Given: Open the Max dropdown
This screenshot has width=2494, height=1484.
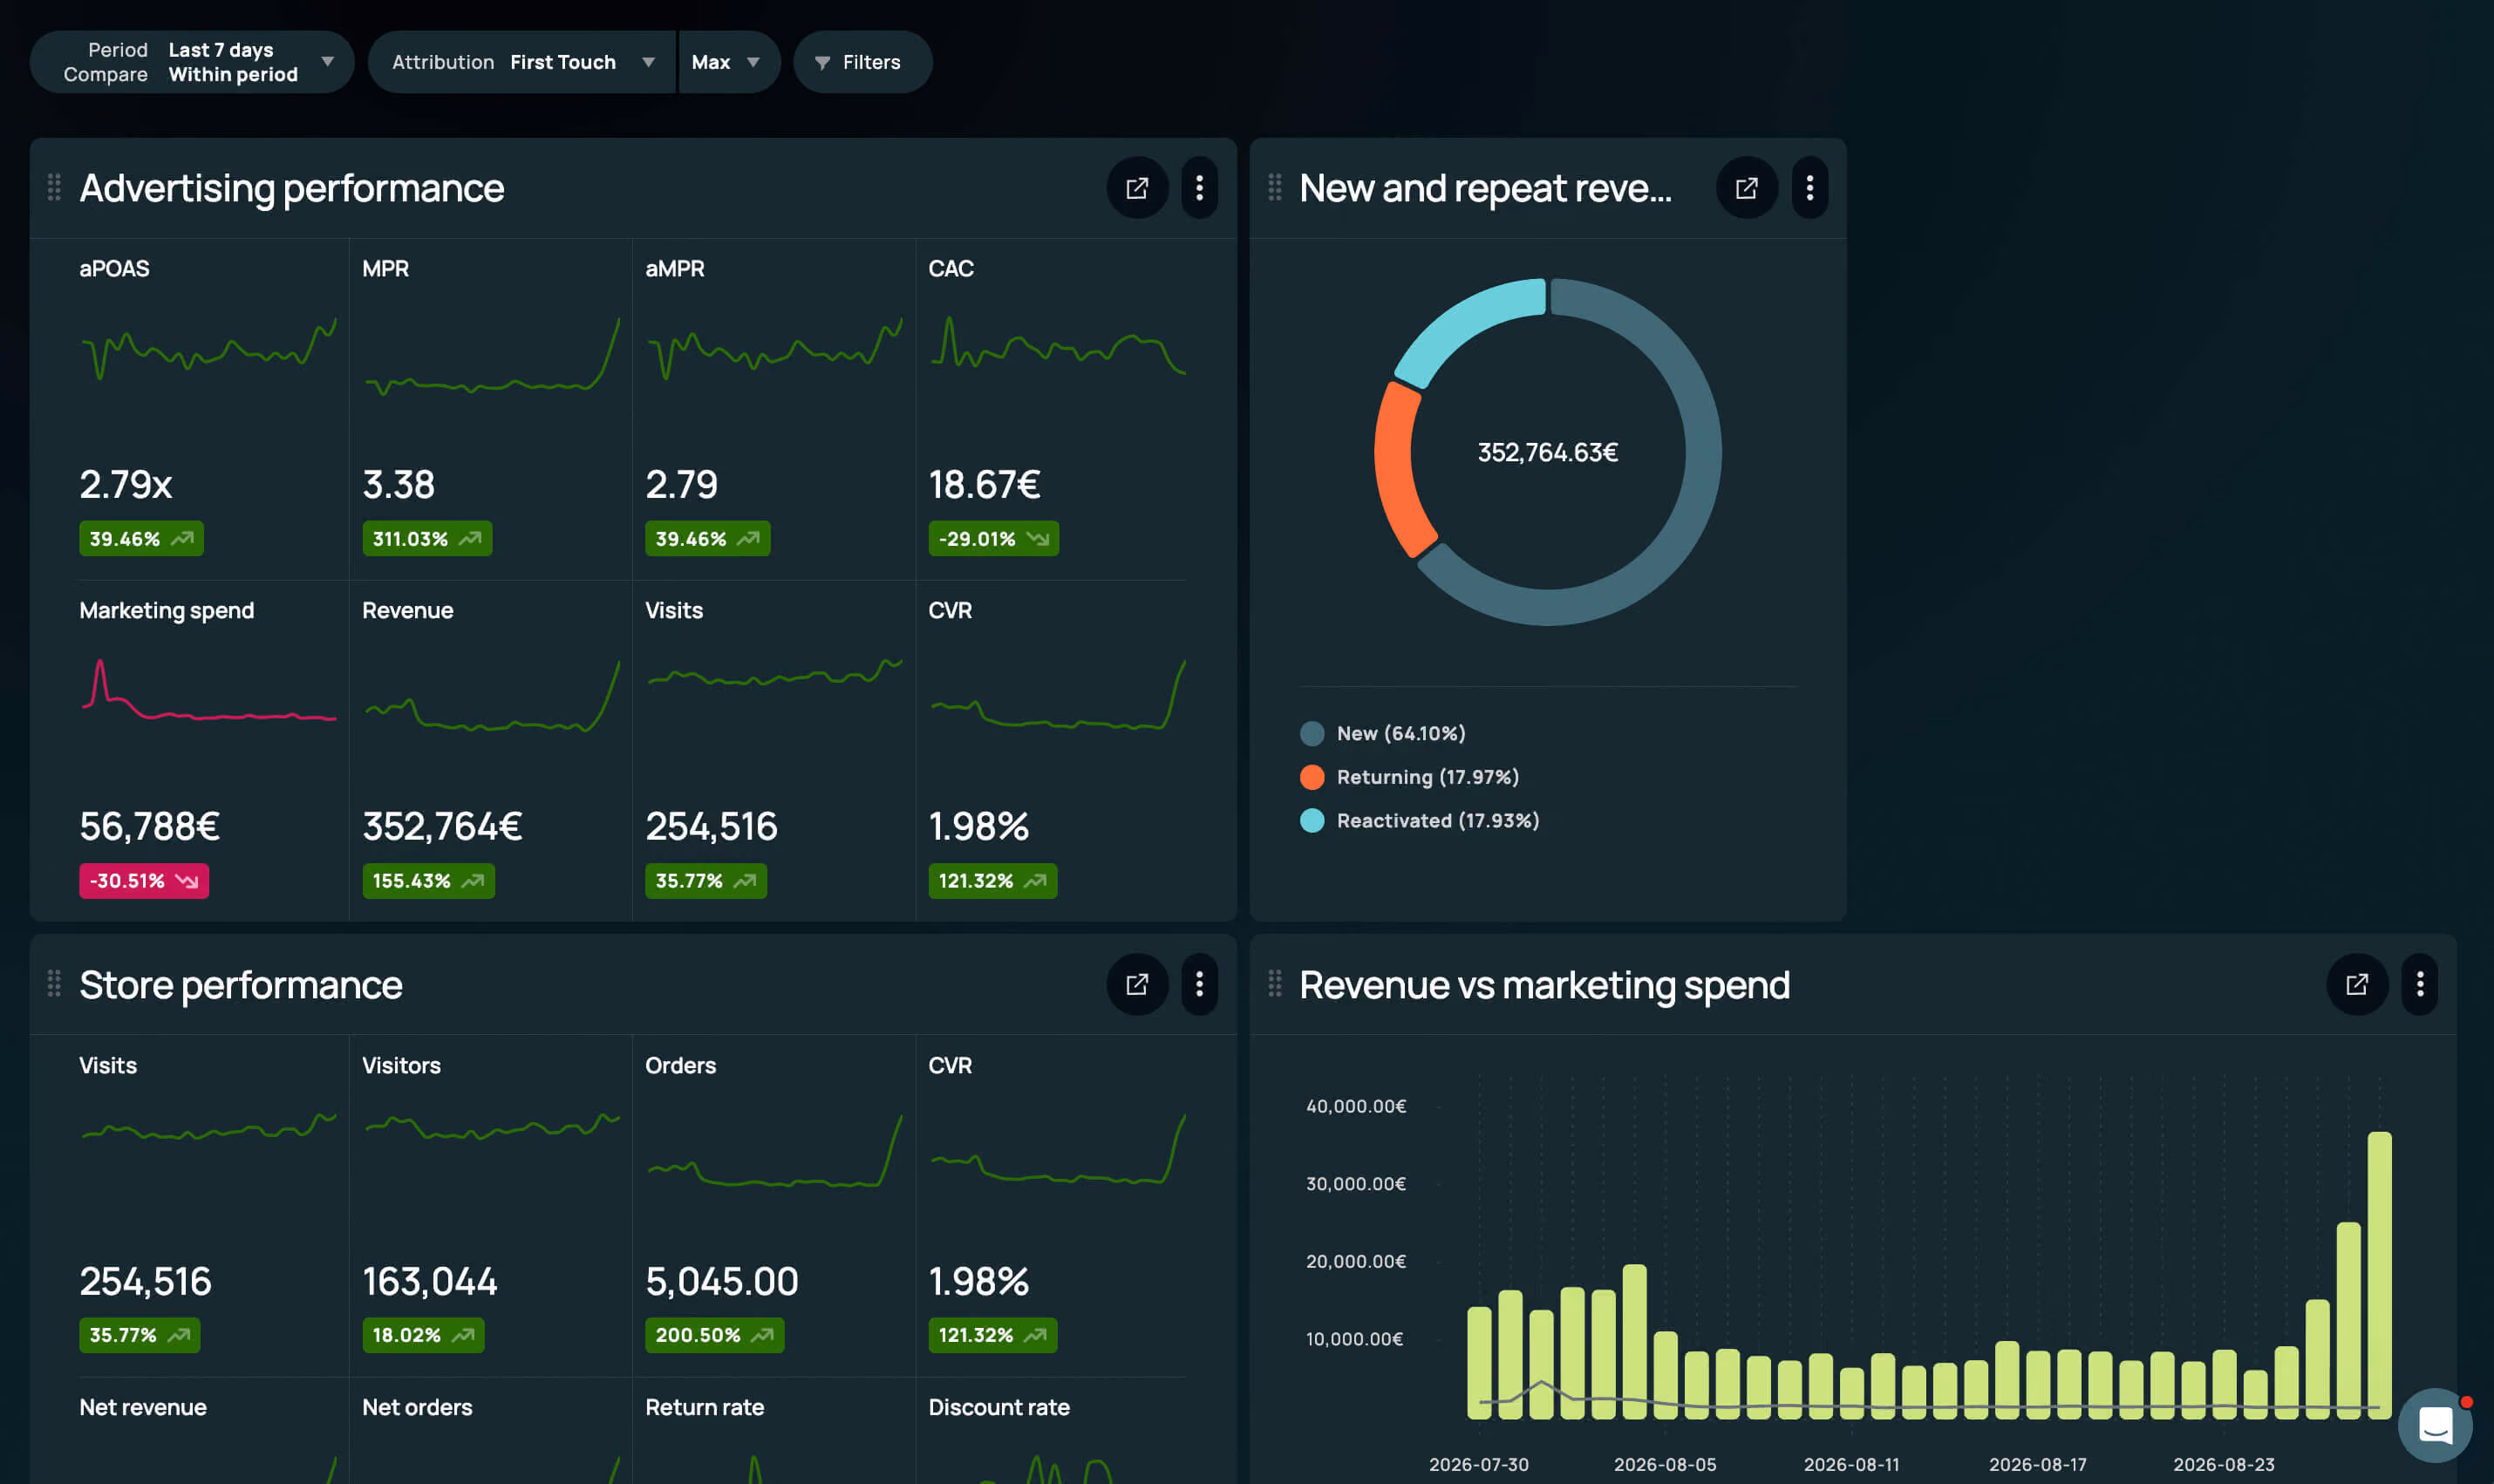Looking at the screenshot, I should (729, 62).
